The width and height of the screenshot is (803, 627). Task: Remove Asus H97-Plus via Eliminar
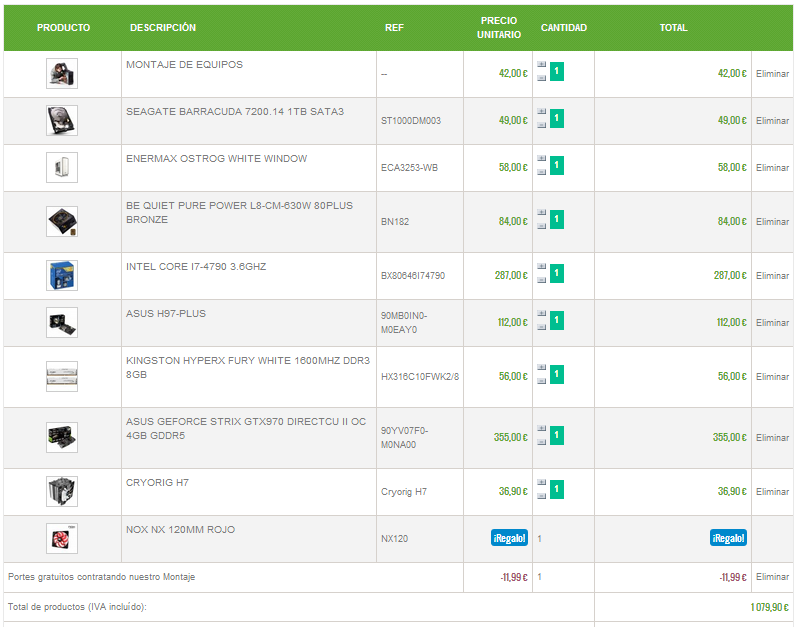(772, 323)
